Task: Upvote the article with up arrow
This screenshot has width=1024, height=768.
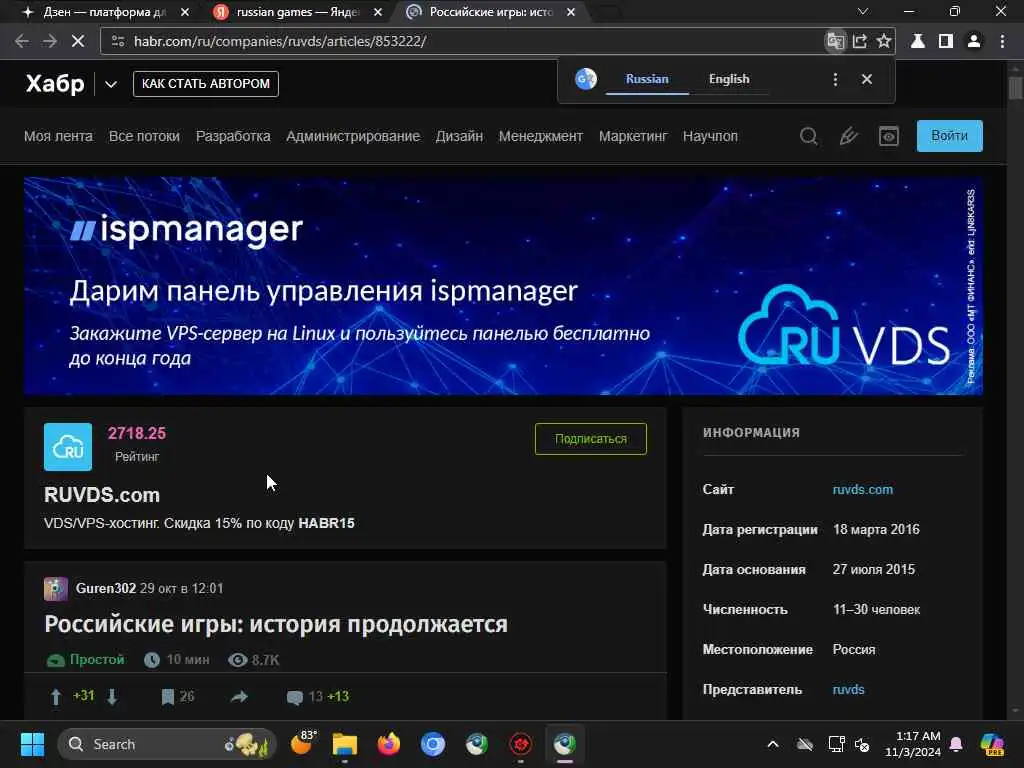Action: point(56,697)
